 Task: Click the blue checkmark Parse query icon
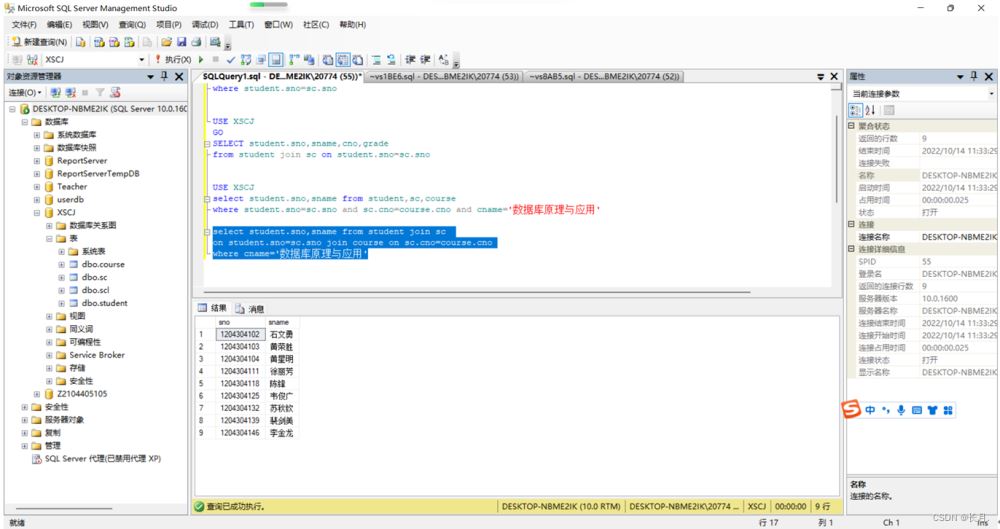pyautogui.click(x=230, y=60)
